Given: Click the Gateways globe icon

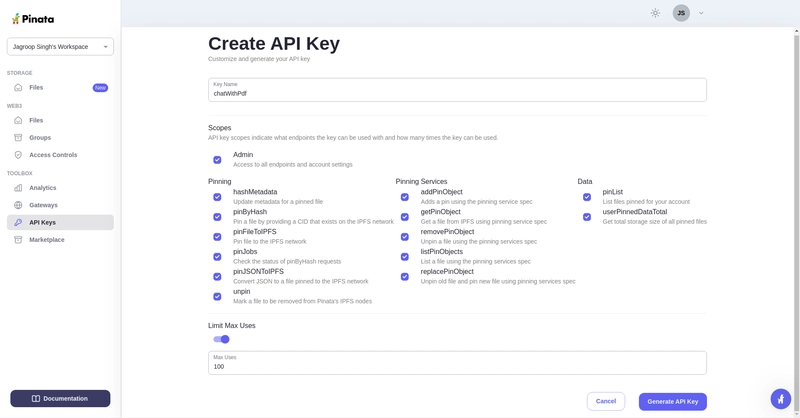Looking at the screenshot, I should pos(18,205).
